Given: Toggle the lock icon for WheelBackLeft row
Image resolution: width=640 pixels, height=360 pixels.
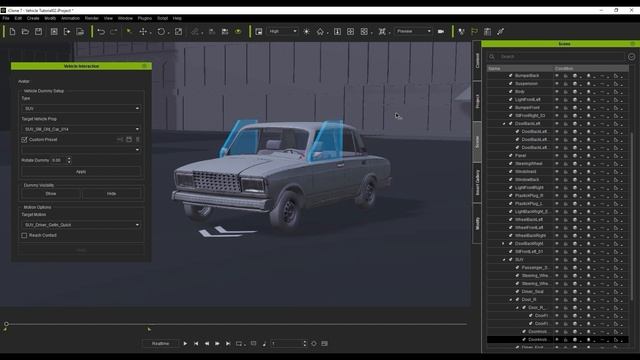Looking at the screenshot, I should click(x=566, y=220).
